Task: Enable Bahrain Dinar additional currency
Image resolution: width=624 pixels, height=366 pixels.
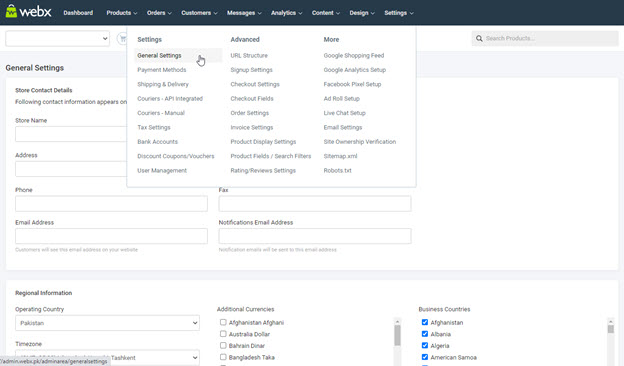Action: pos(223,345)
